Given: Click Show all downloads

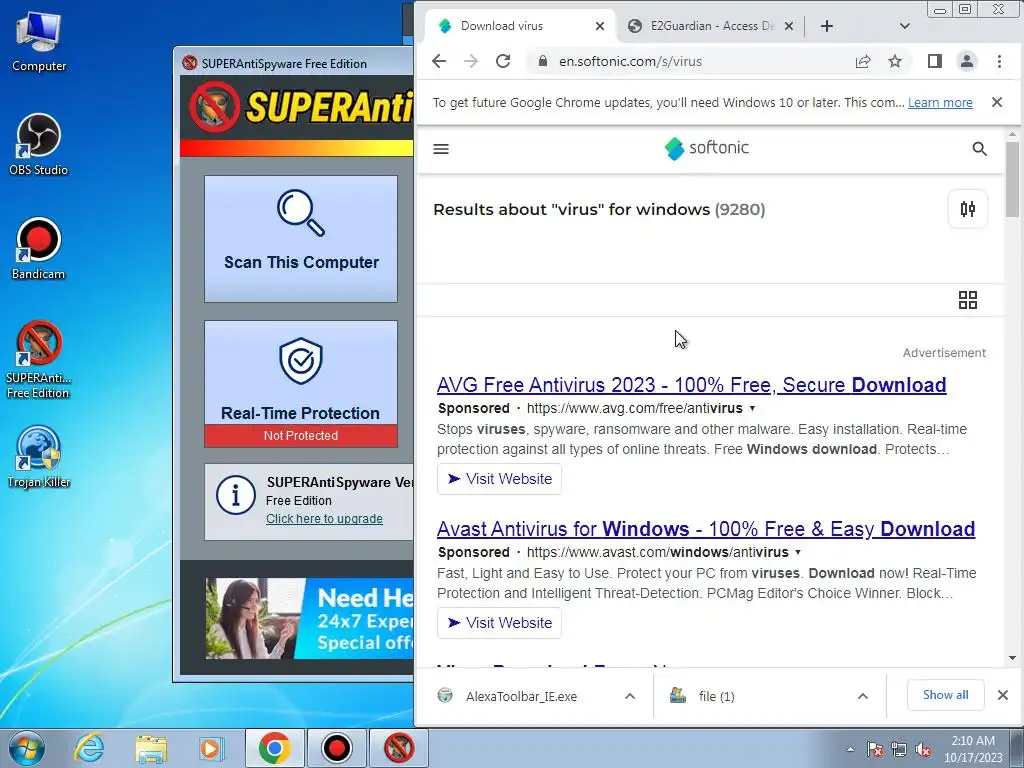Looking at the screenshot, I should 945,695.
